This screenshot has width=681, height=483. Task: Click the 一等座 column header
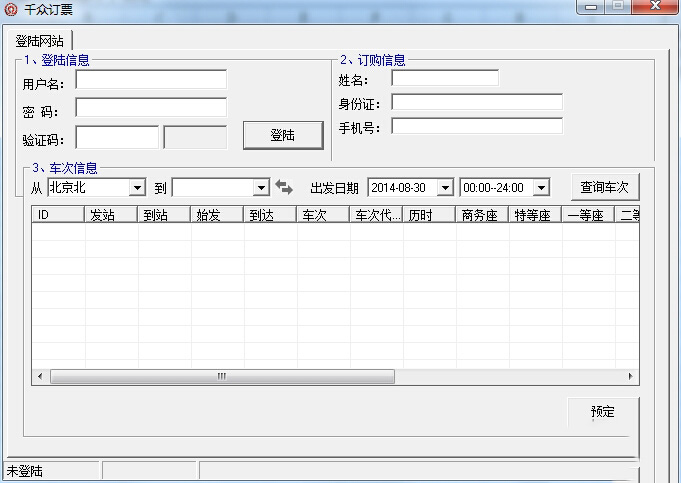(588, 215)
